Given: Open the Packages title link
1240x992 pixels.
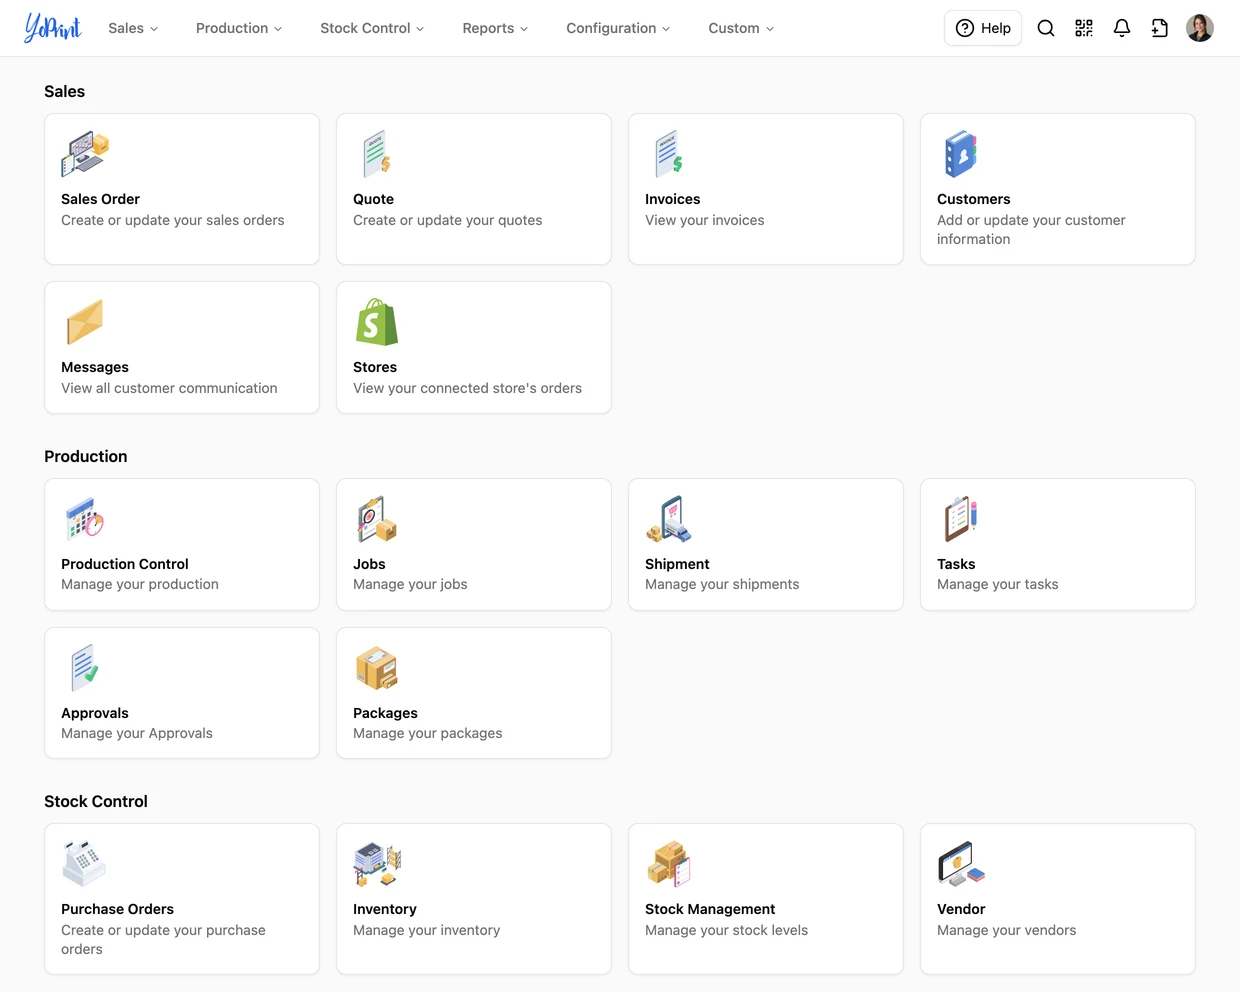Looking at the screenshot, I should coord(385,713).
